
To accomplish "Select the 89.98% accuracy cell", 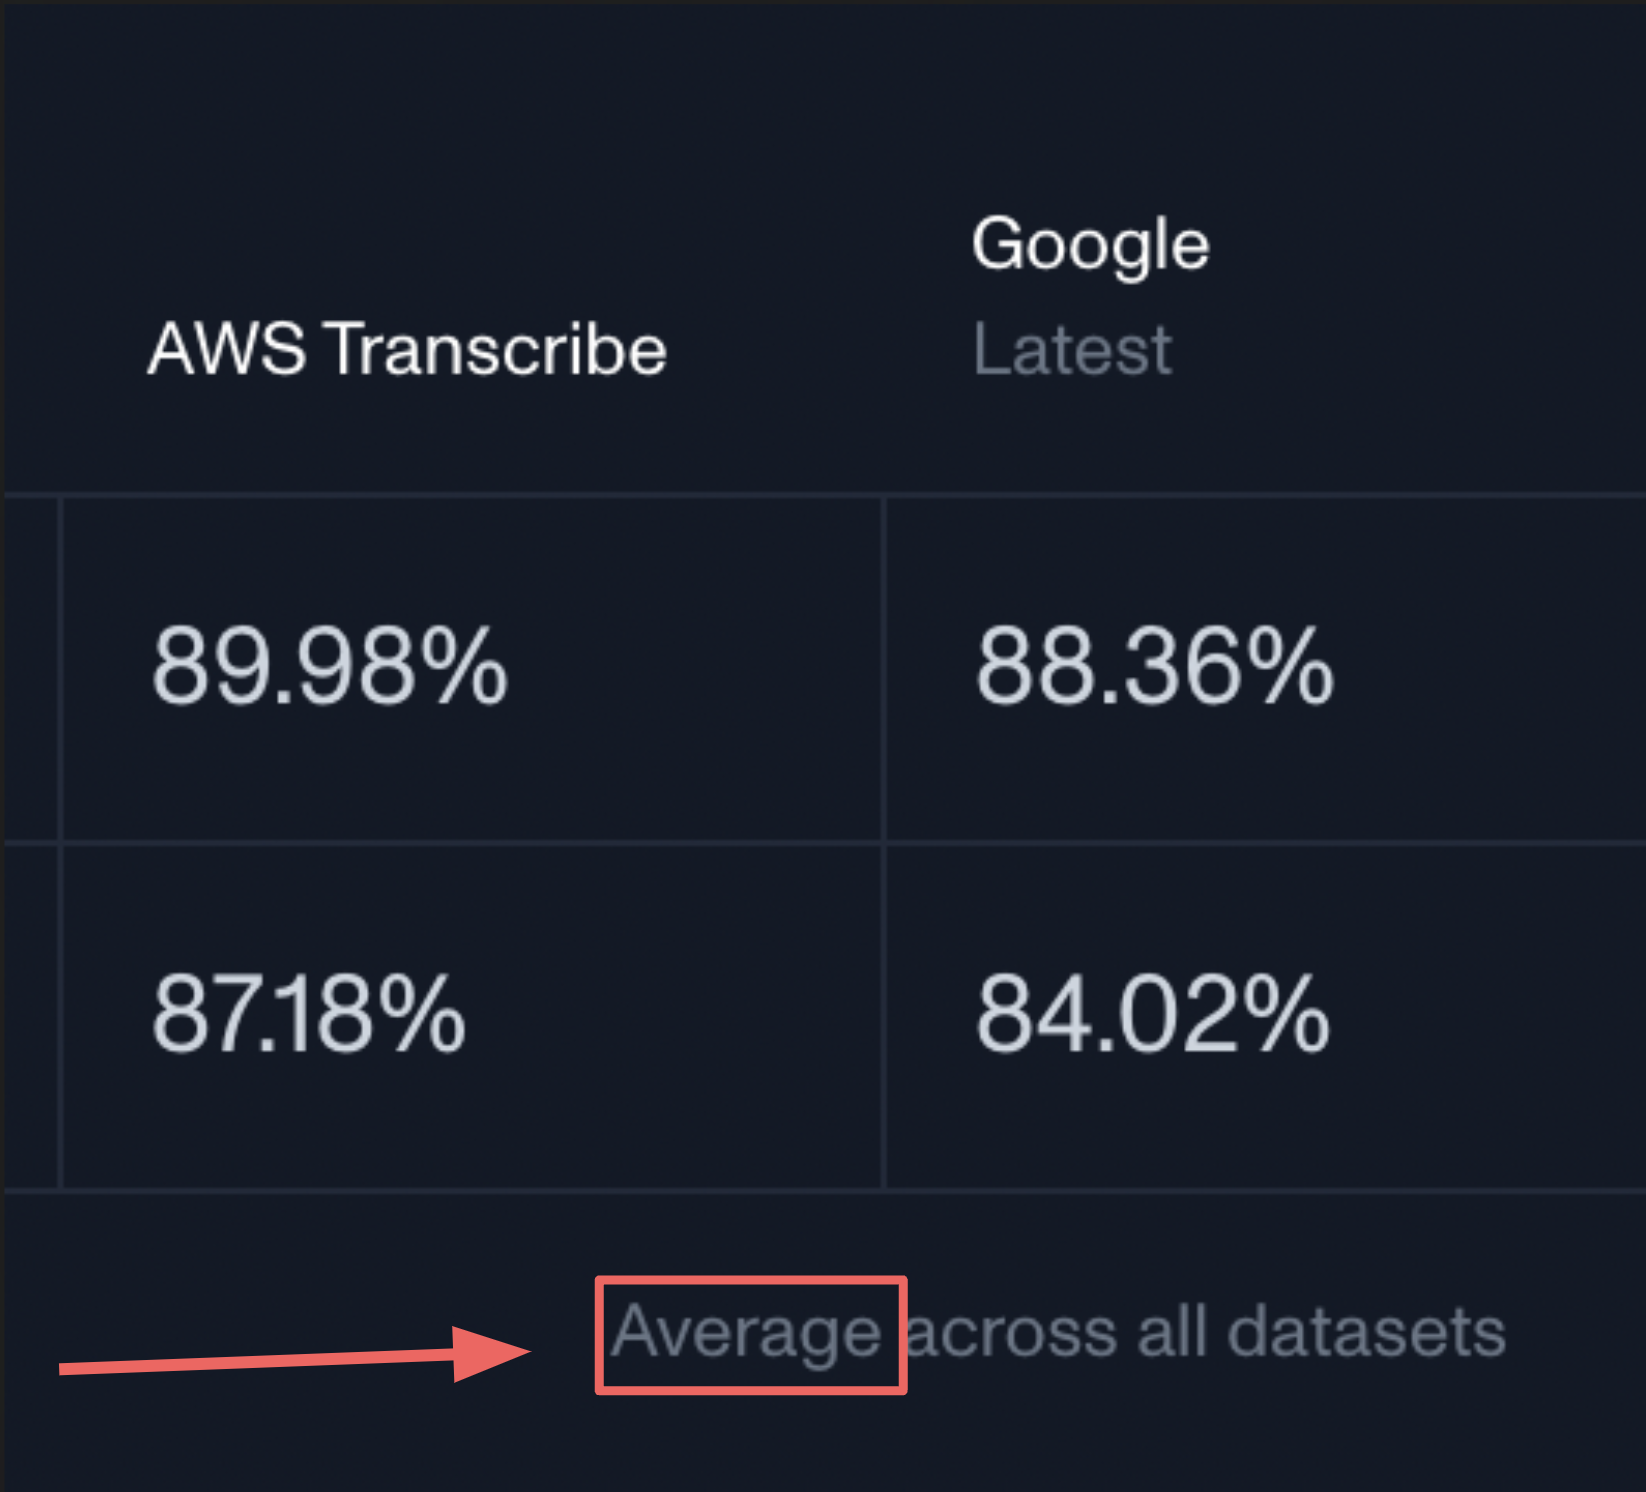I will (473, 668).
